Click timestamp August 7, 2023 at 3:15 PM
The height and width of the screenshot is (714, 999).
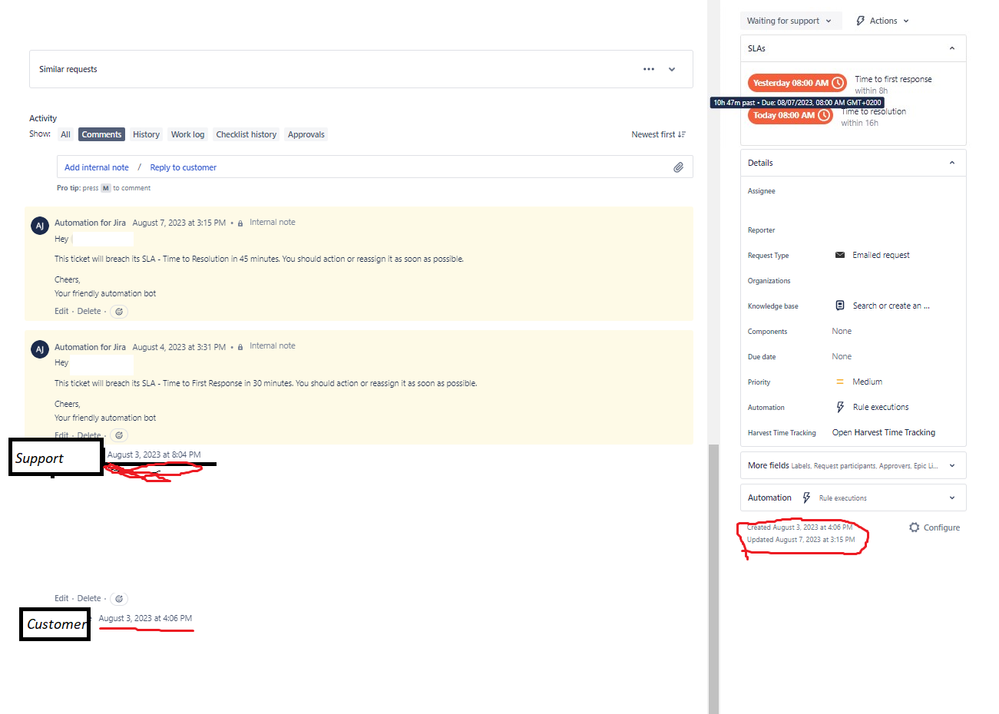(x=179, y=223)
